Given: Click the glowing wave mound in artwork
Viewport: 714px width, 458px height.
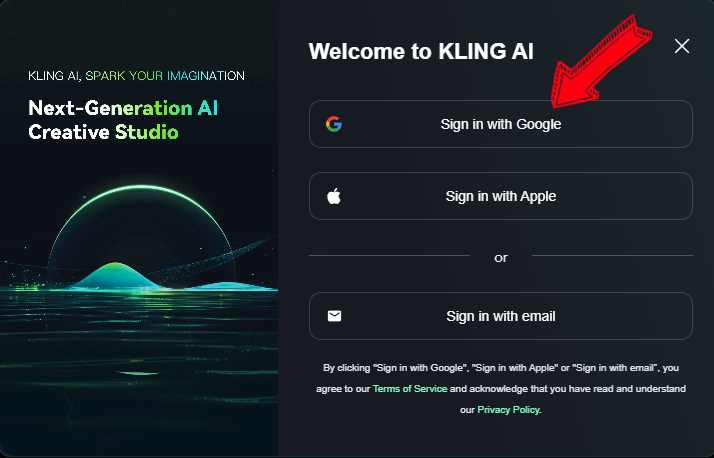Looking at the screenshot, I should tap(117, 275).
